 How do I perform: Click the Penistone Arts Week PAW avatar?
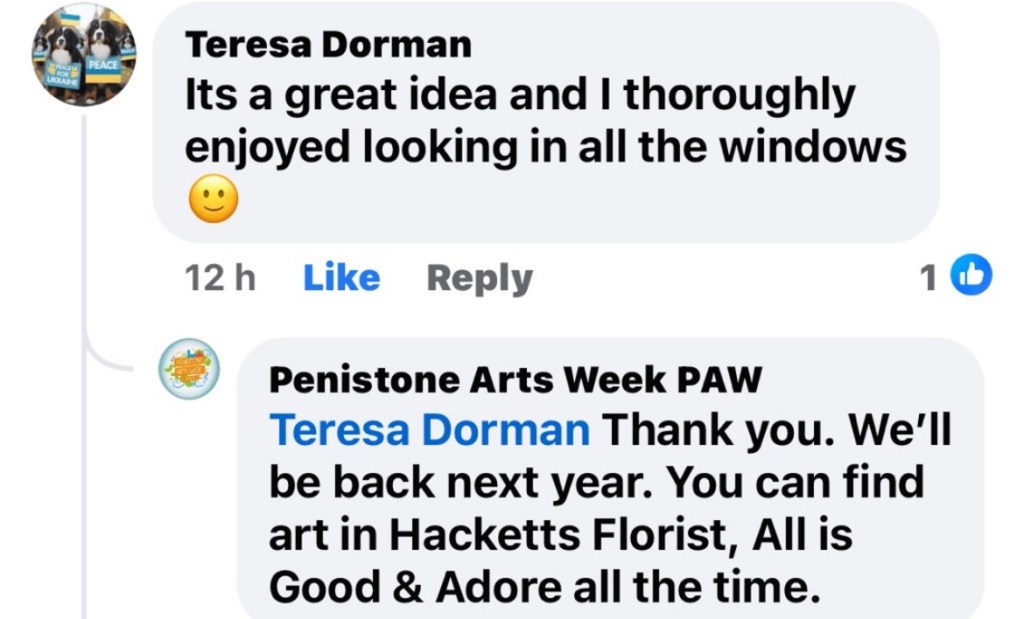[189, 368]
